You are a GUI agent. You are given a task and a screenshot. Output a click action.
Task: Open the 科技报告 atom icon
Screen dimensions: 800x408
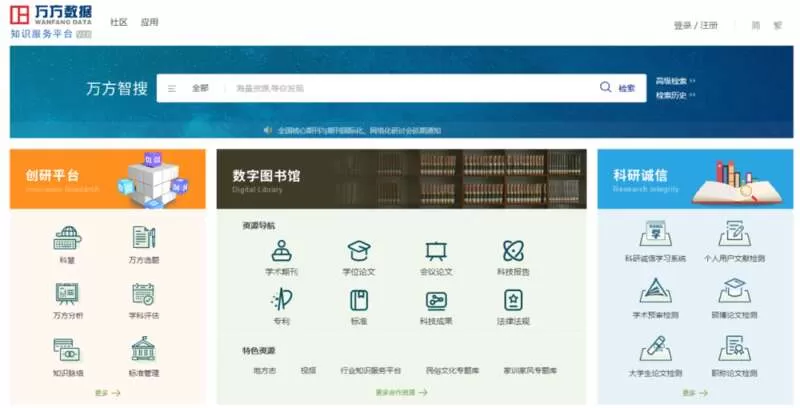pyautogui.click(x=513, y=250)
